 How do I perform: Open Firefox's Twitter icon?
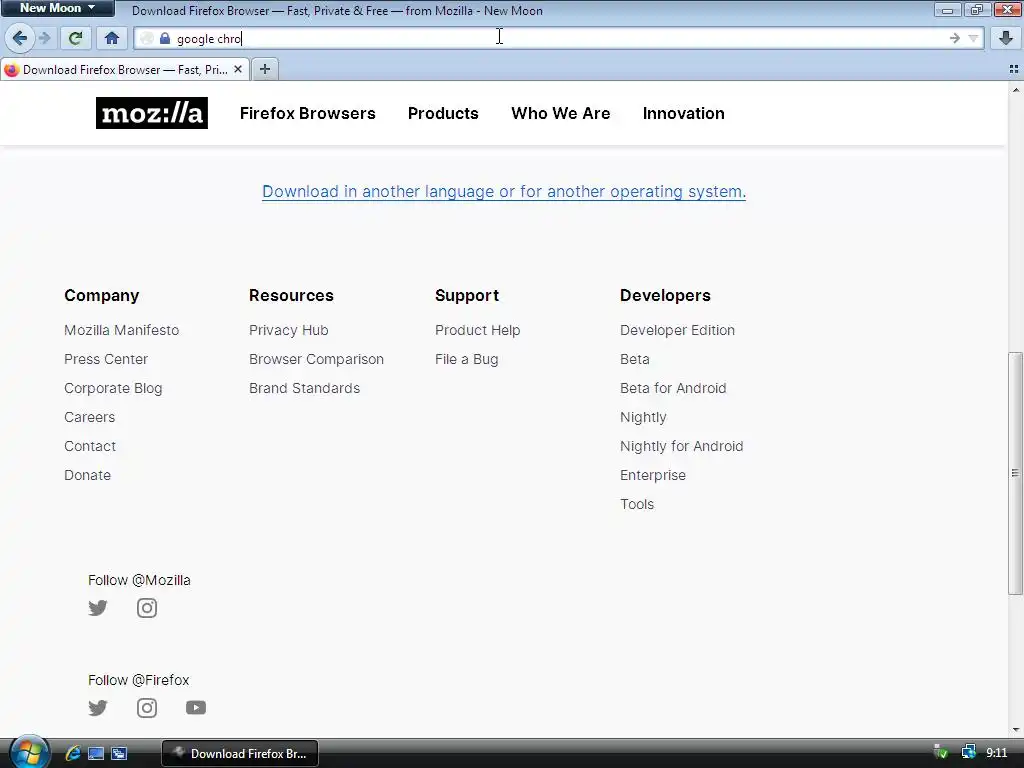click(x=98, y=708)
